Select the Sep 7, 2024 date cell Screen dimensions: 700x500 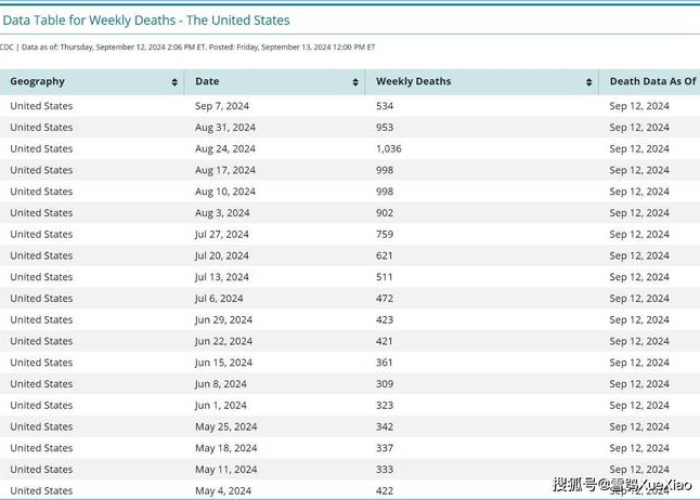point(222,106)
